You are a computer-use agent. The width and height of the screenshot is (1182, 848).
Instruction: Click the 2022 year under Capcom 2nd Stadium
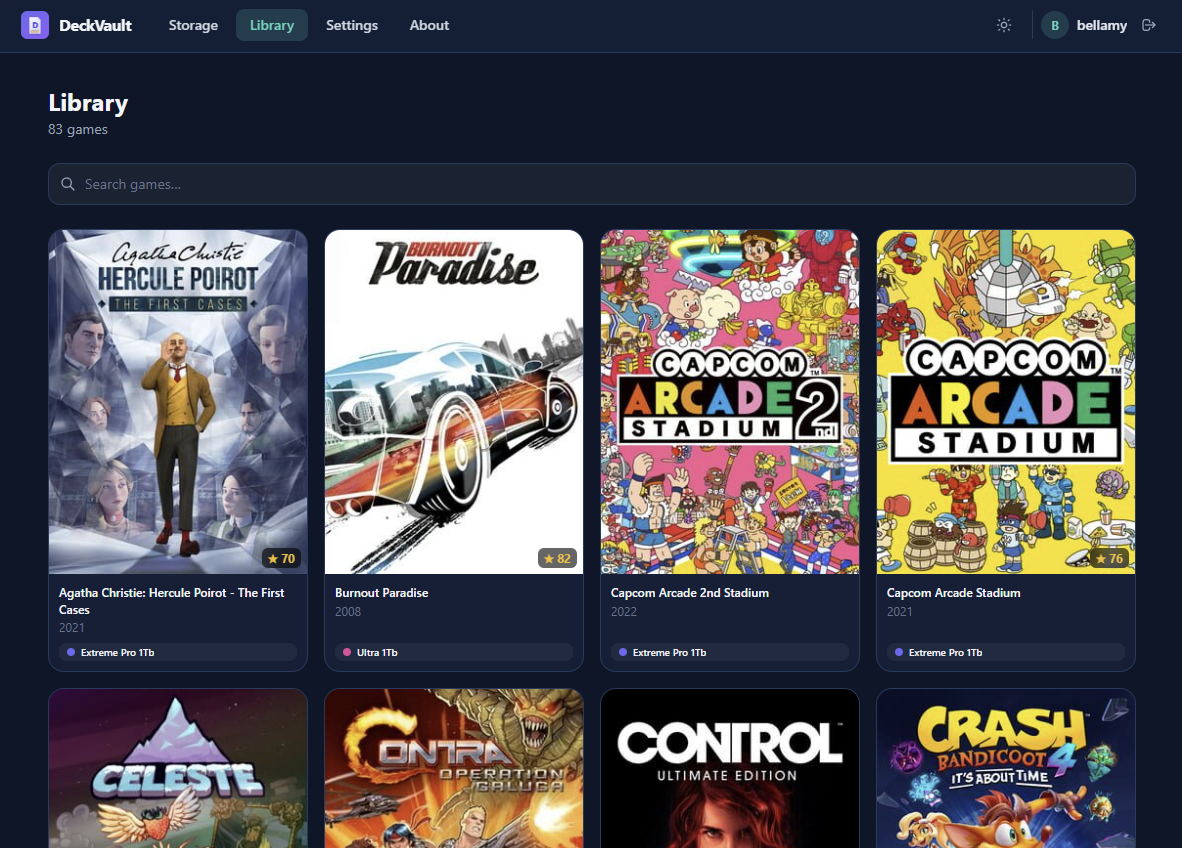(x=623, y=611)
